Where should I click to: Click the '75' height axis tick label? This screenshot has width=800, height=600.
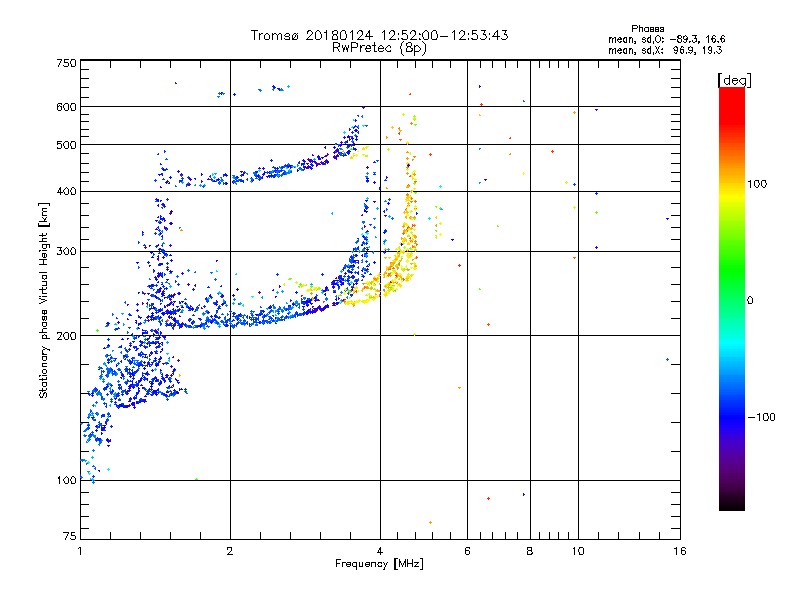click(x=70, y=536)
